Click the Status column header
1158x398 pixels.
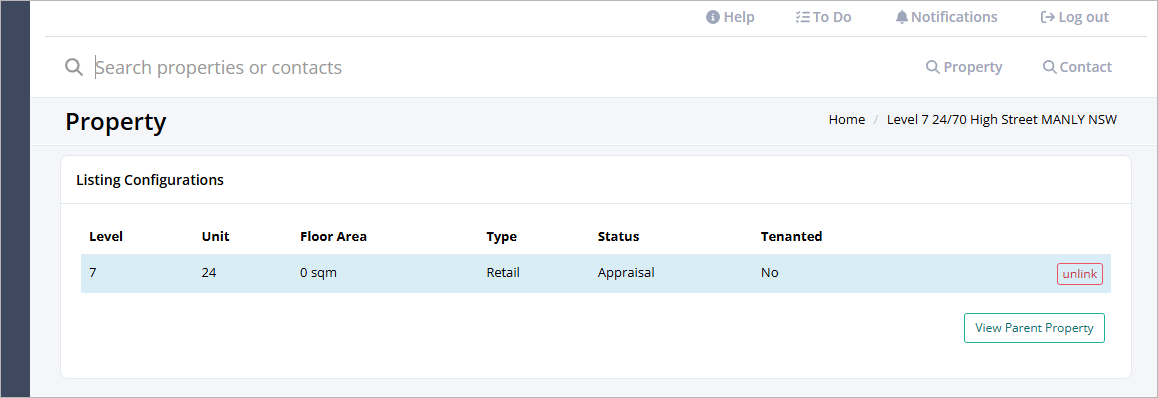(x=618, y=237)
